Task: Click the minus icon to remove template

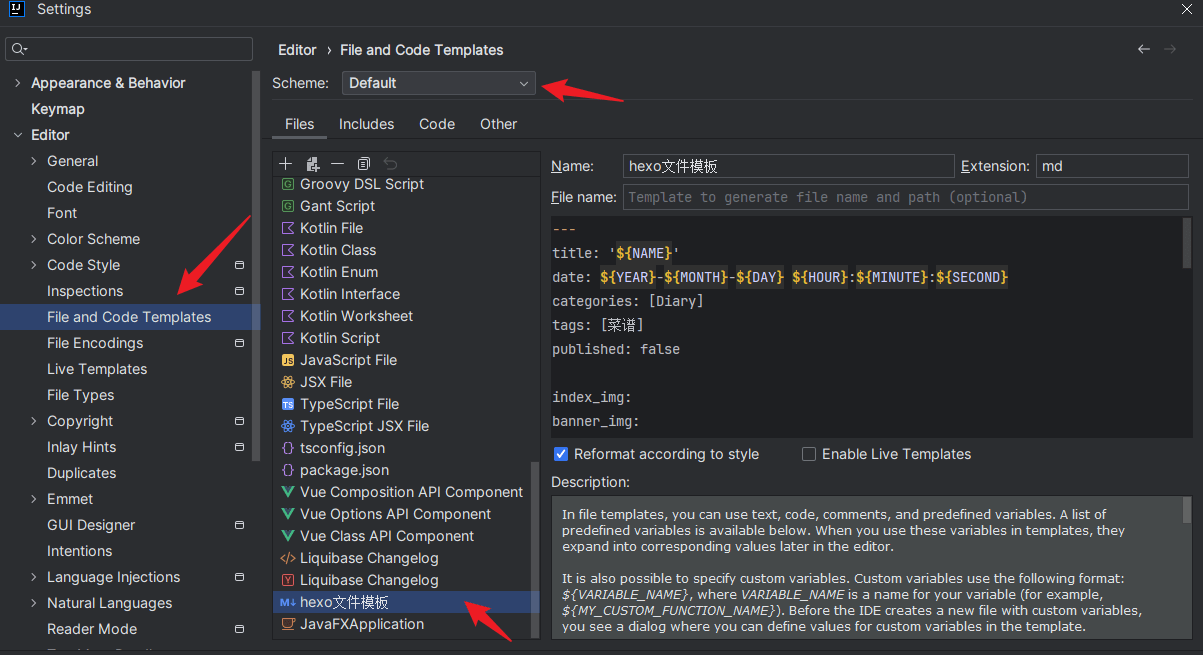Action: pos(338,163)
